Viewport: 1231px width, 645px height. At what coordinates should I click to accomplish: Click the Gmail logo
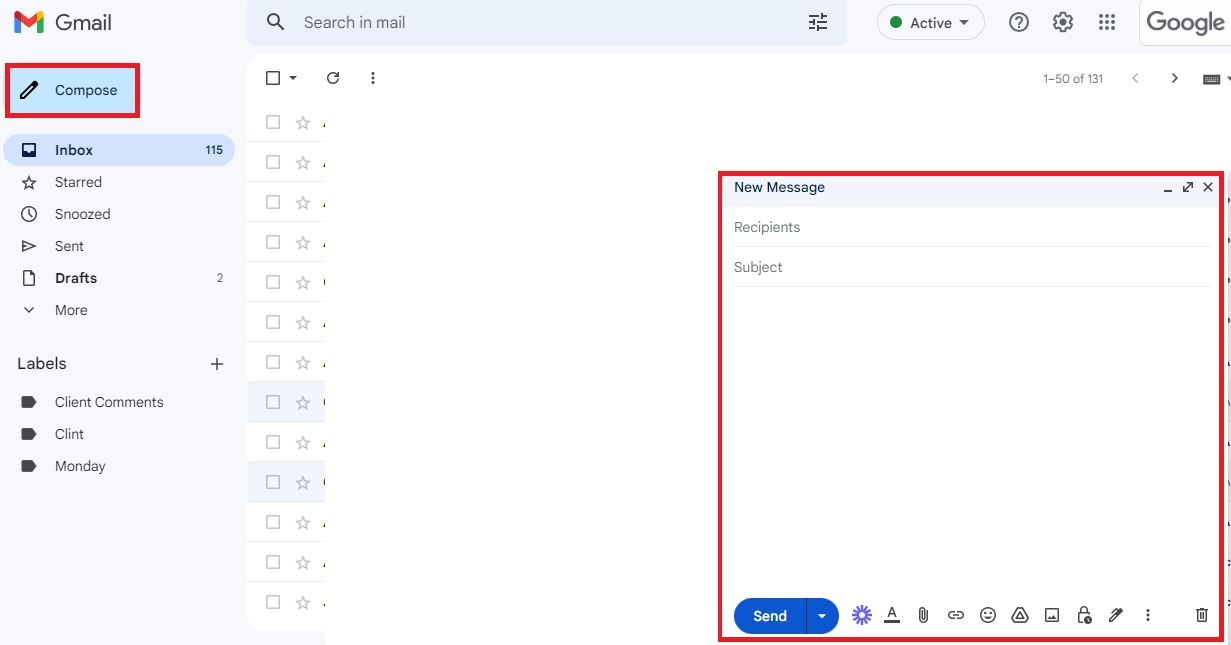(x=62, y=22)
